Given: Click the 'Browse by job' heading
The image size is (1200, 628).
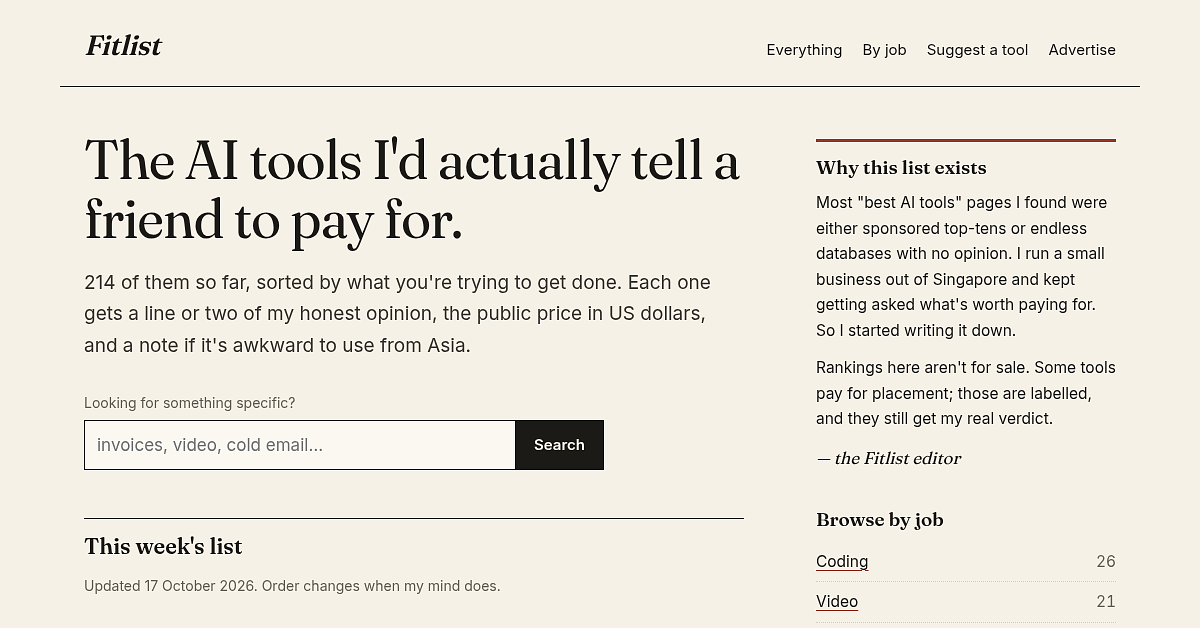Looking at the screenshot, I should pyautogui.click(x=880, y=520).
